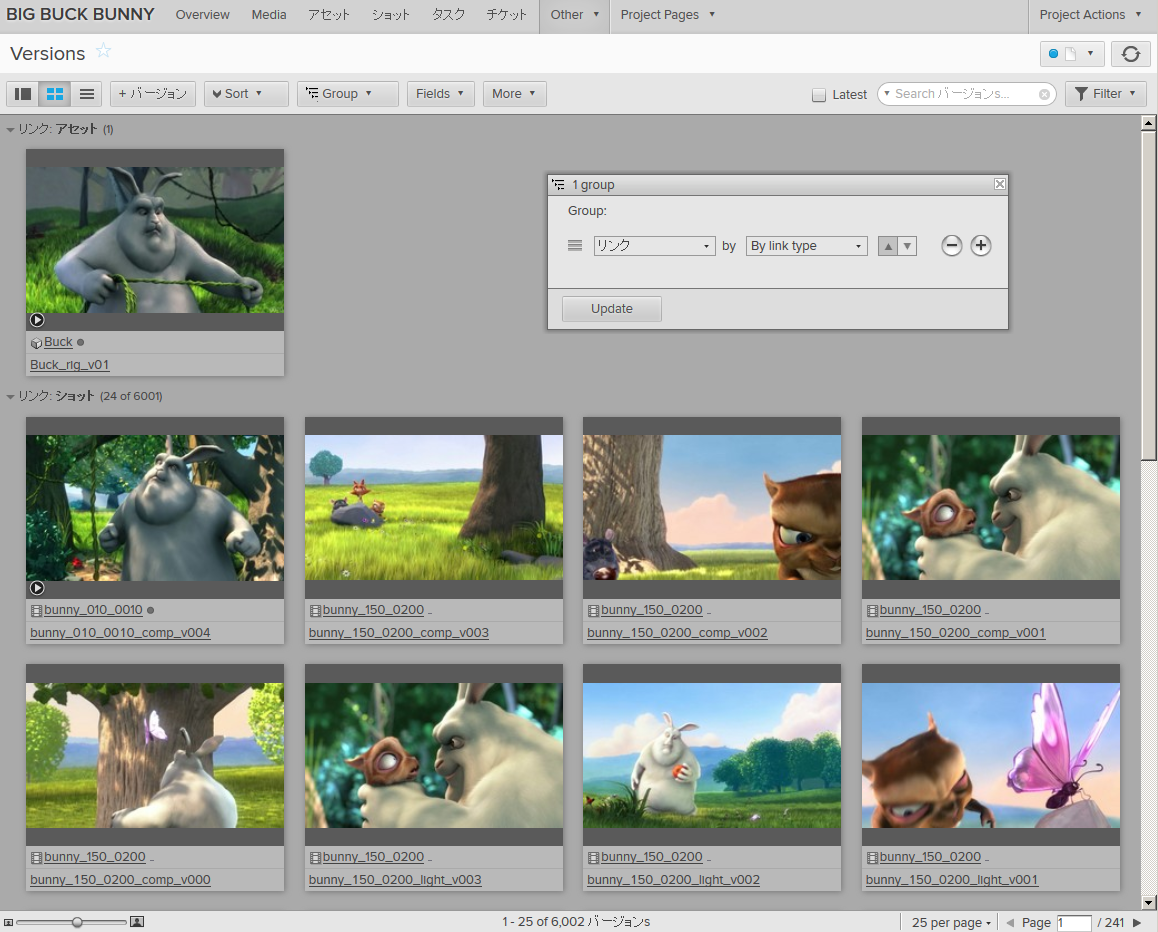This screenshot has width=1158, height=932.
Task: Switch to the master-detail view mode icon
Action: [23, 94]
